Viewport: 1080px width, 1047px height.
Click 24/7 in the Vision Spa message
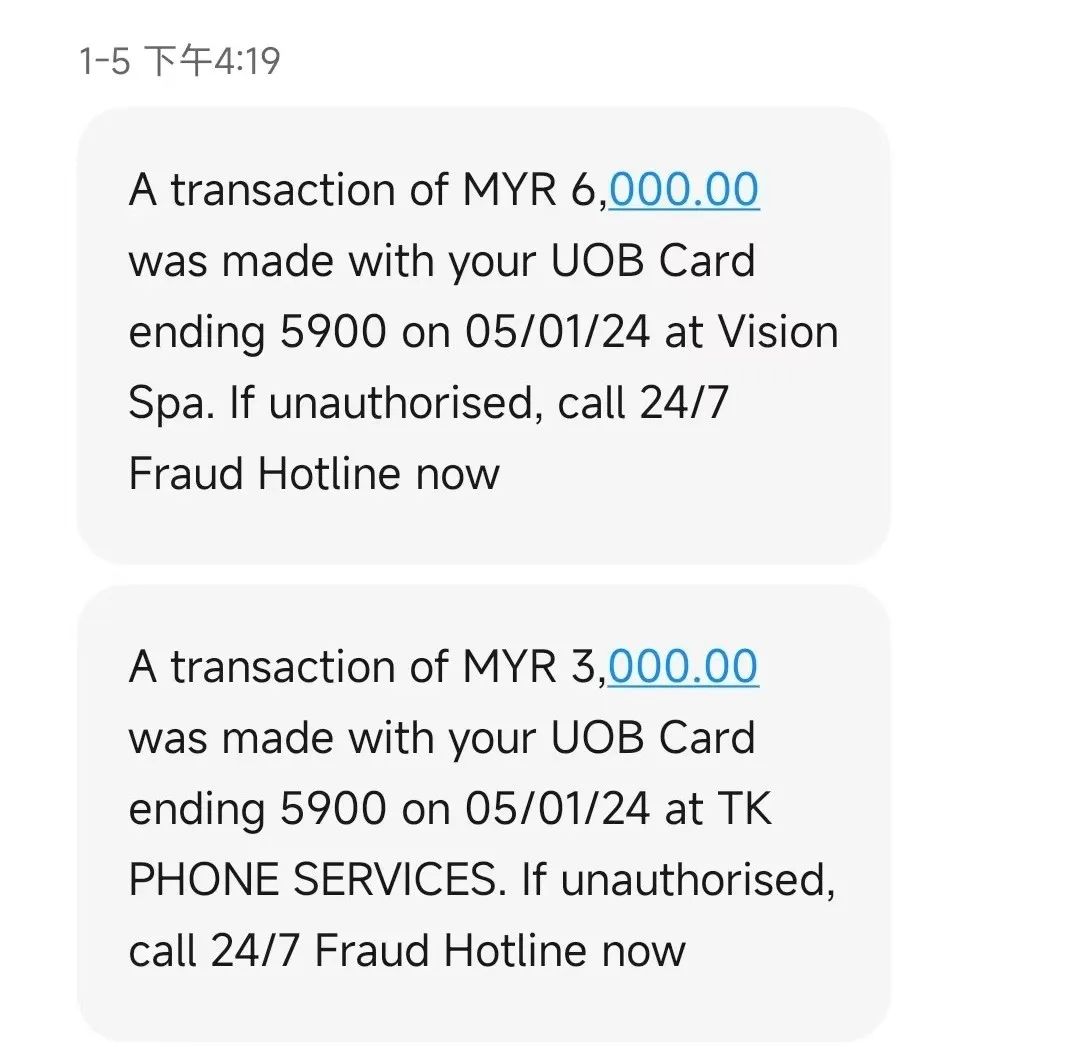point(685,403)
